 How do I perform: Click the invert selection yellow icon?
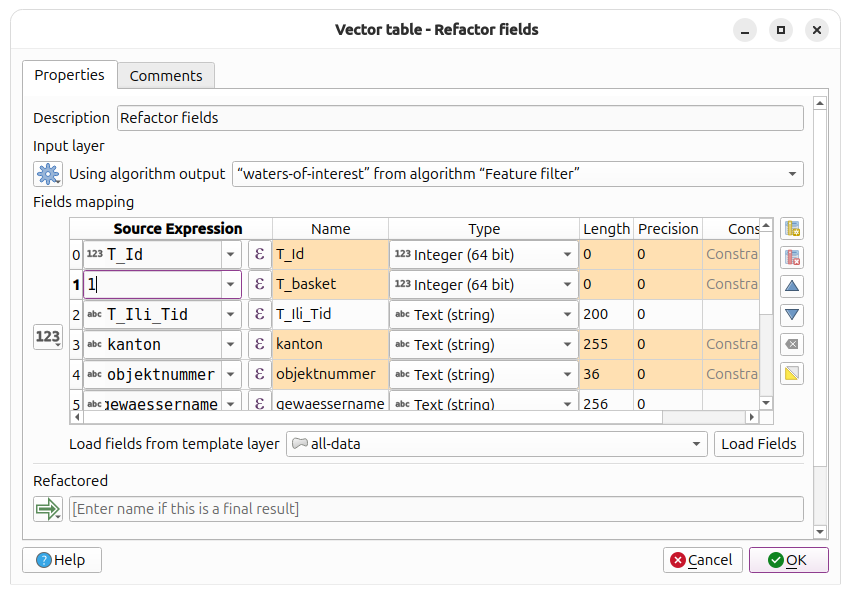792,374
